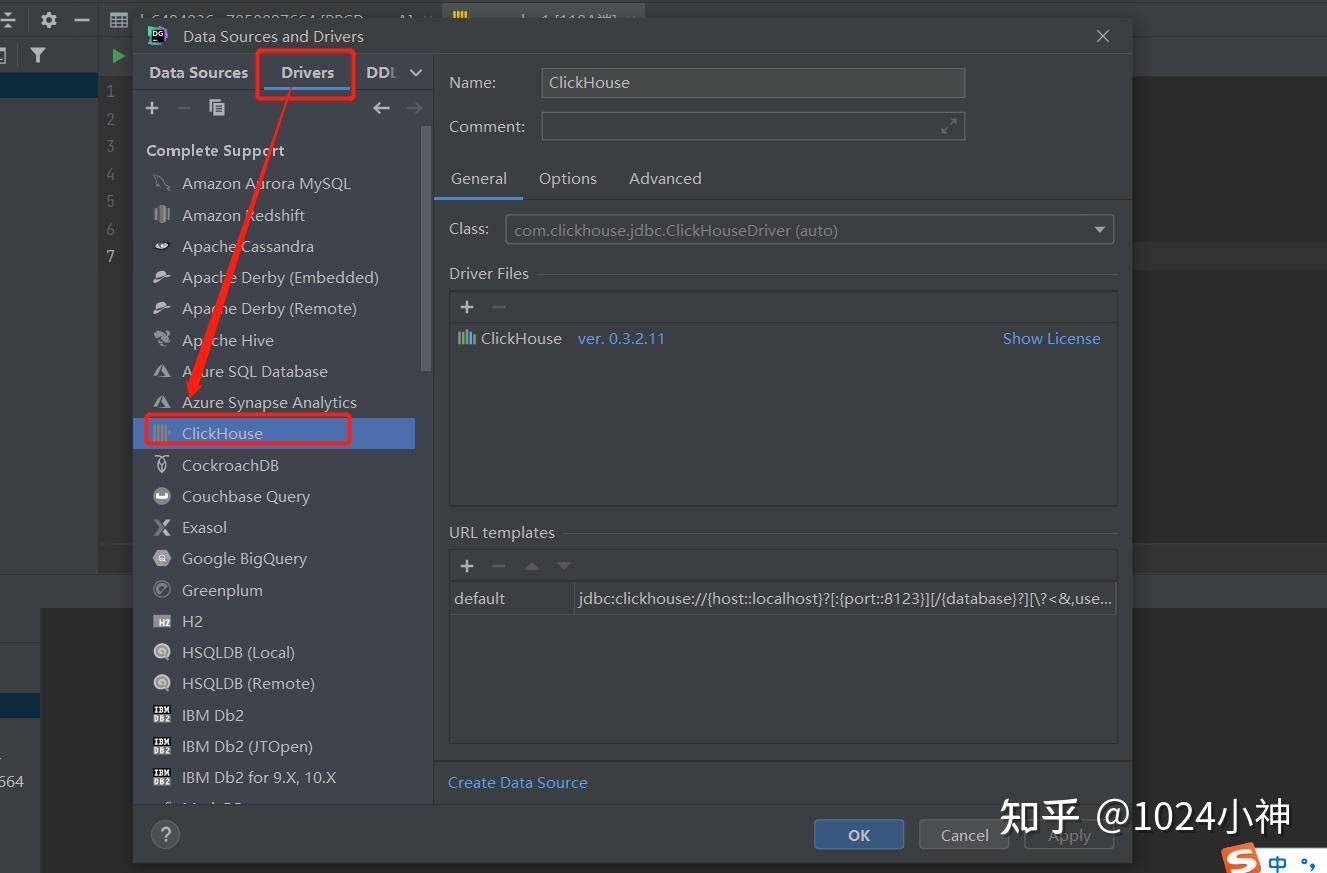Viewport: 1327px width, 873px height.
Task: Click the green run arrow
Action: pos(117,55)
